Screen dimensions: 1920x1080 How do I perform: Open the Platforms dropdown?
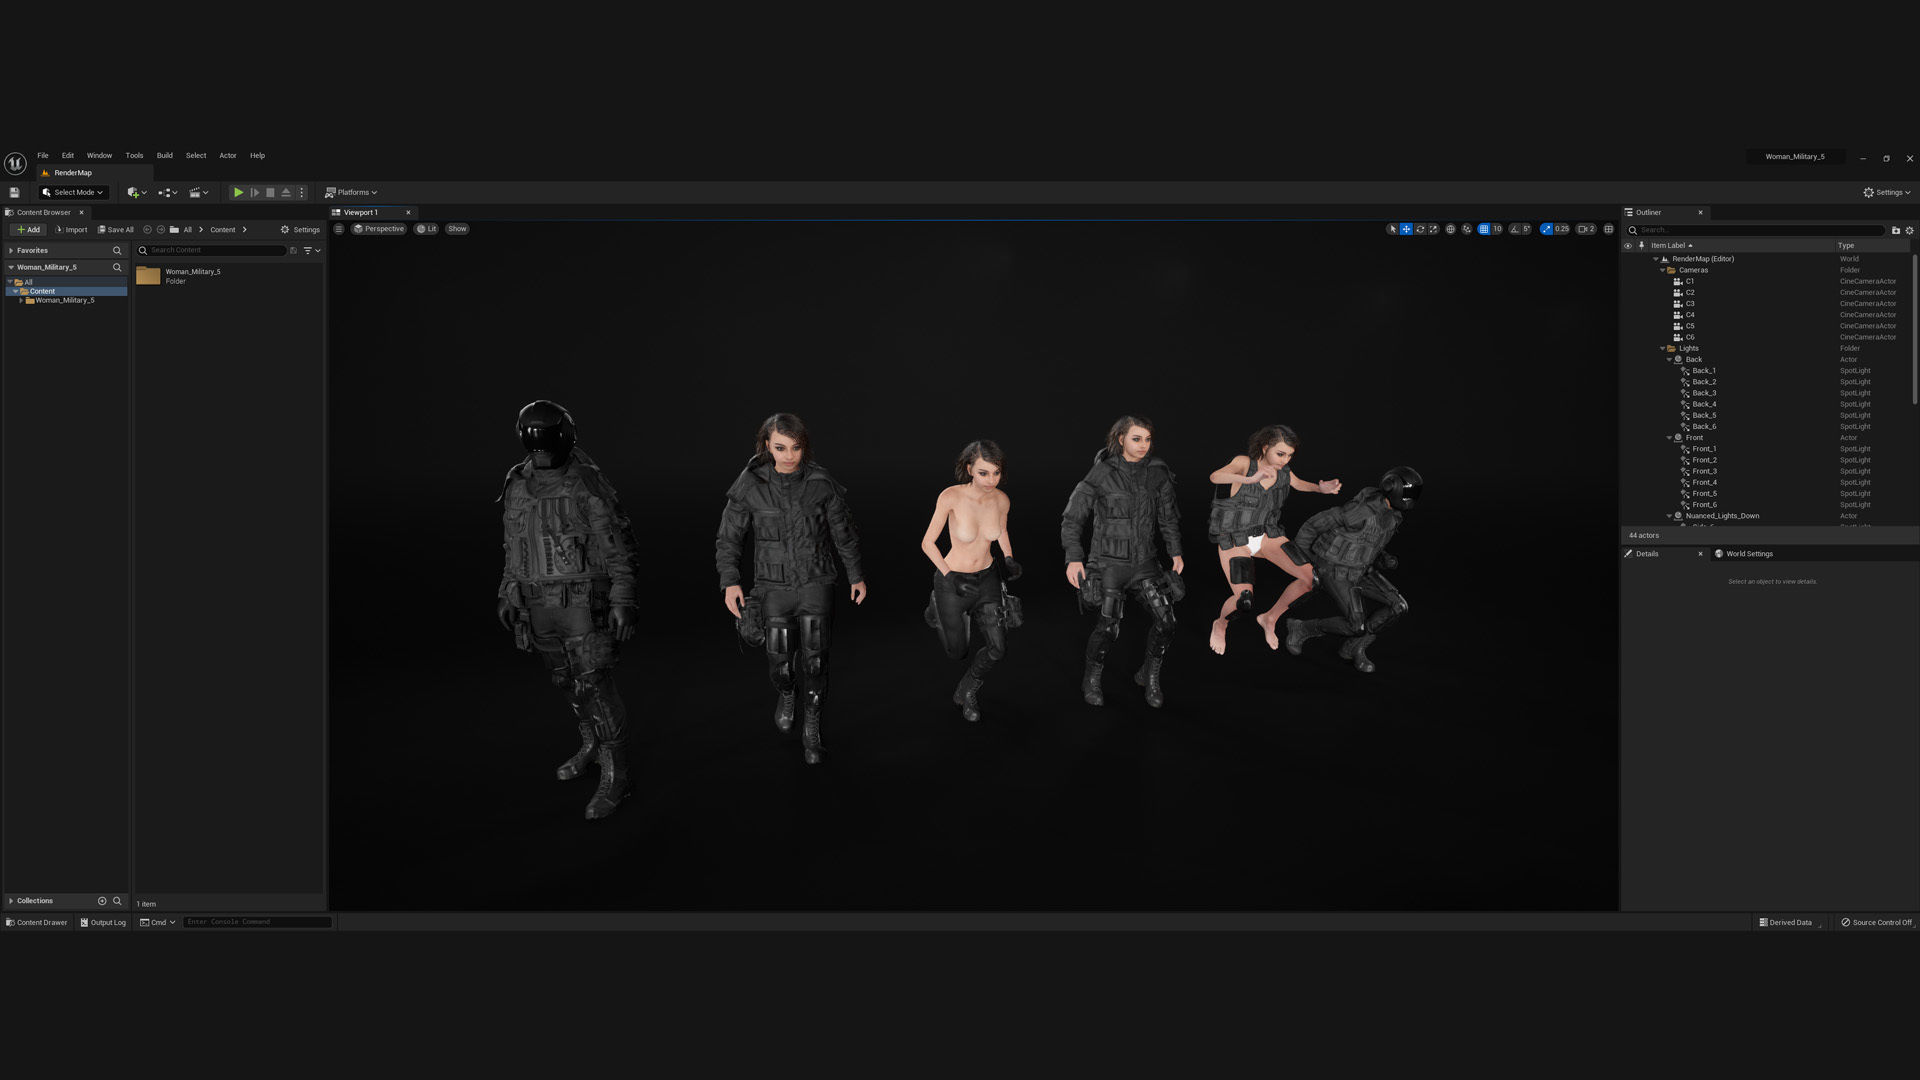351,192
